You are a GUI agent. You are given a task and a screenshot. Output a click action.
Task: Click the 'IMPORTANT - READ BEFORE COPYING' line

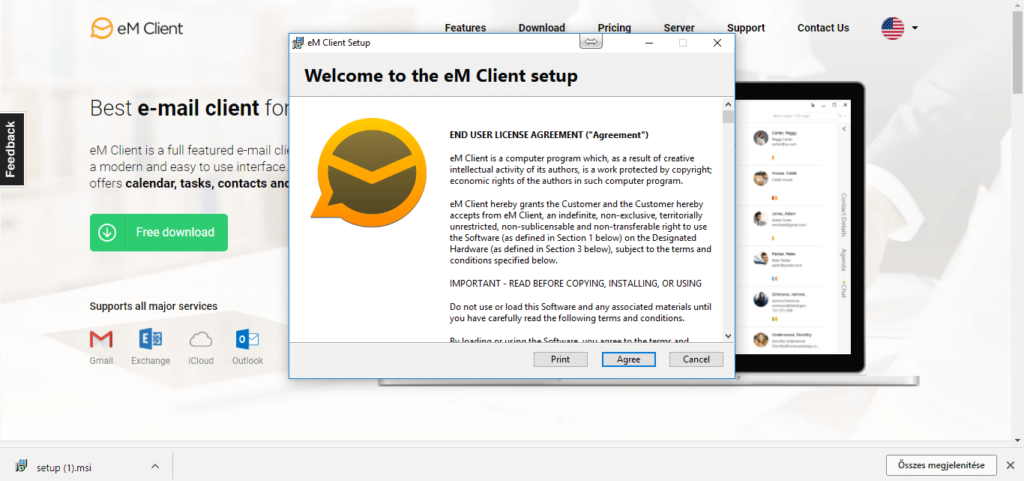tap(575, 283)
